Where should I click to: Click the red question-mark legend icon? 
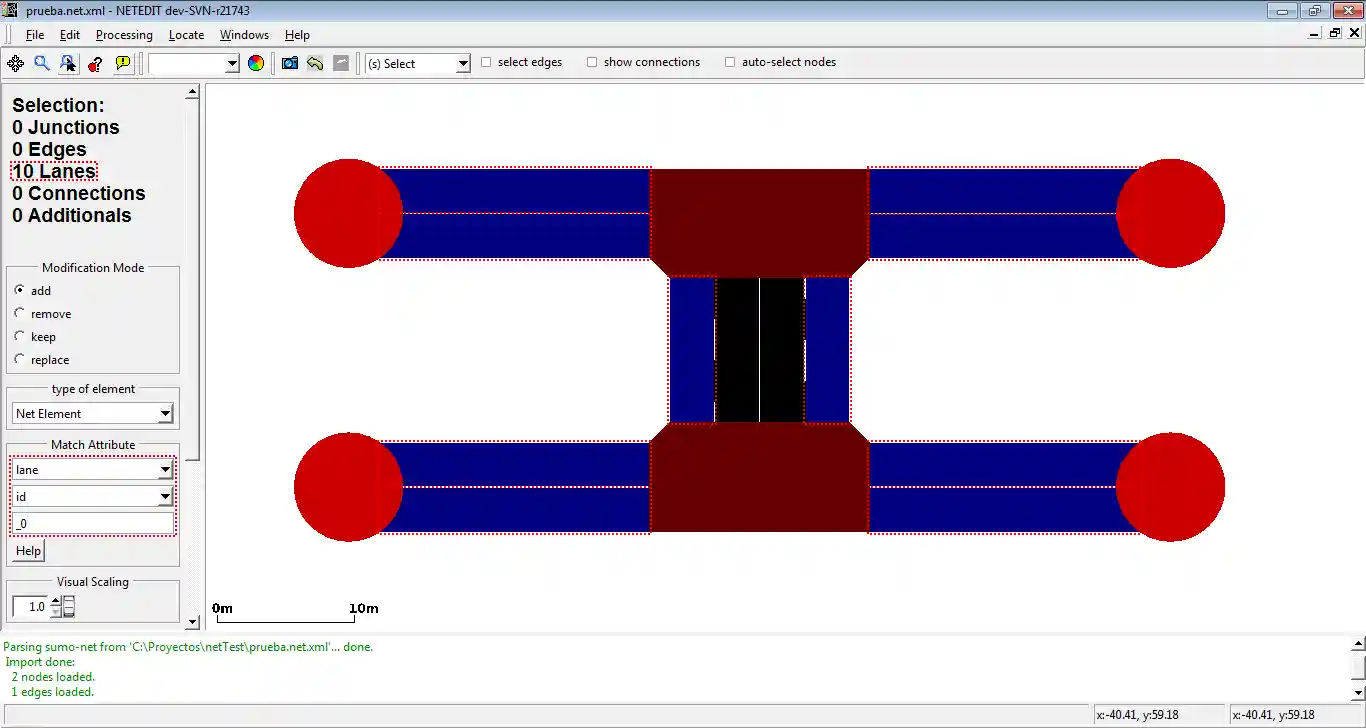point(95,63)
